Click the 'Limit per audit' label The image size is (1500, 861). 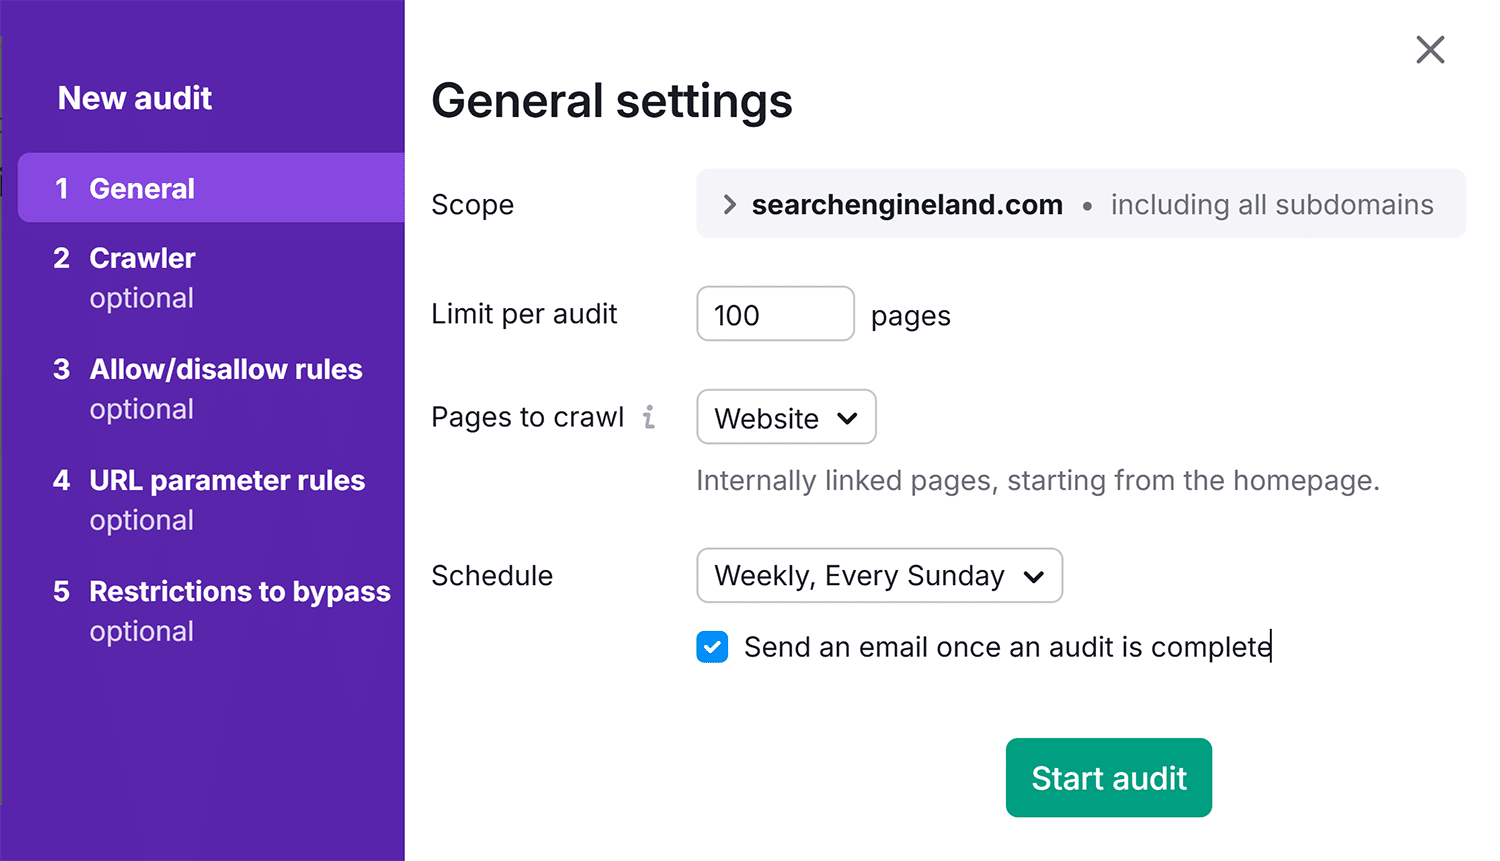pyautogui.click(x=524, y=314)
